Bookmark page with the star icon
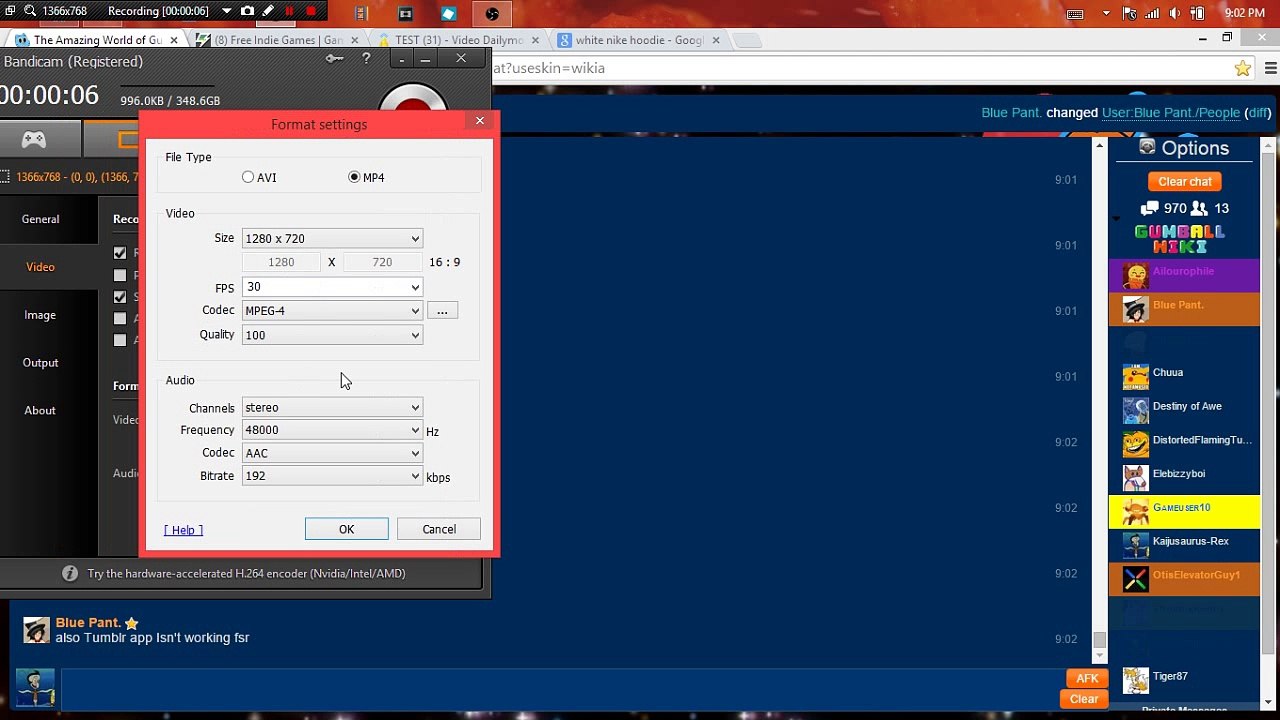 [1242, 68]
